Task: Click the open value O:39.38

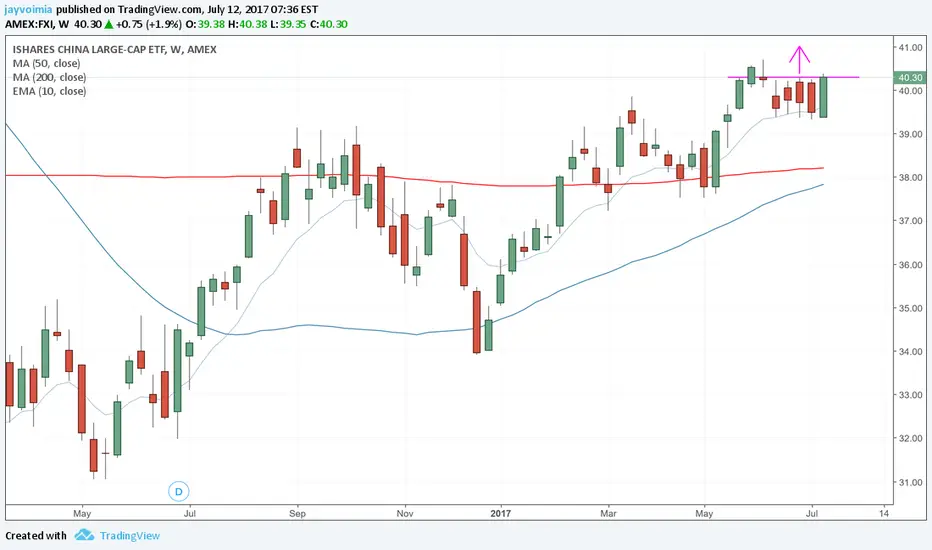Action: click(x=205, y=24)
